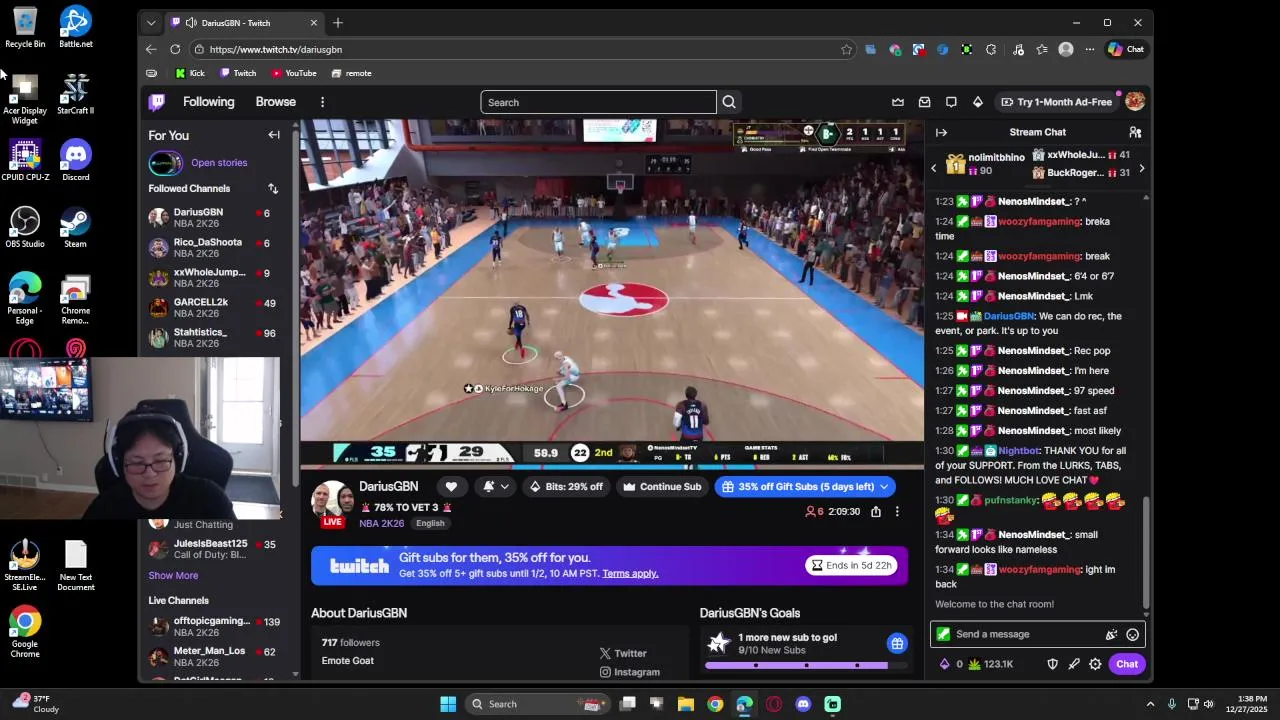Click the chat celebration party icon
Image resolution: width=1280 pixels, height=720 pixels.
1111,634
